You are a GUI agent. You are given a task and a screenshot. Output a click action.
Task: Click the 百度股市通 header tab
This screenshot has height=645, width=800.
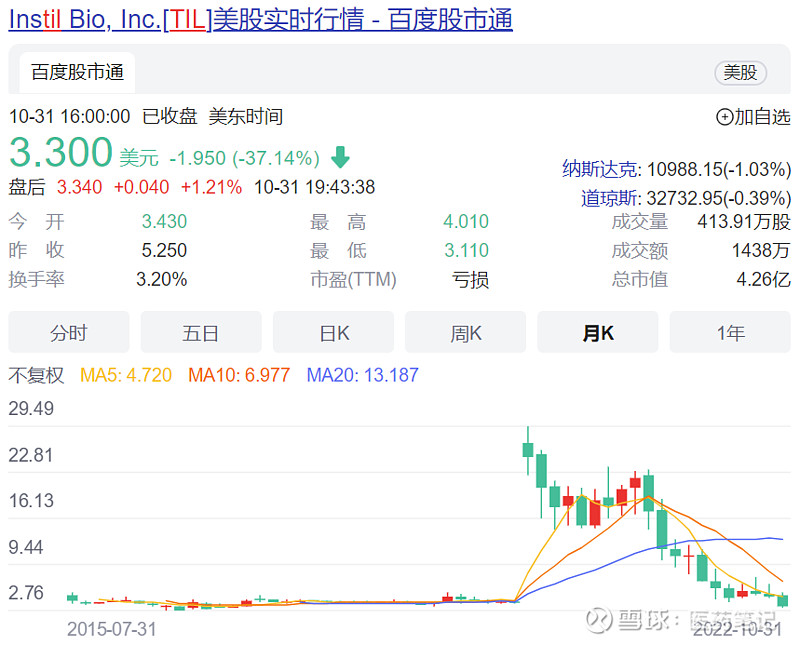tap(76, 73)
